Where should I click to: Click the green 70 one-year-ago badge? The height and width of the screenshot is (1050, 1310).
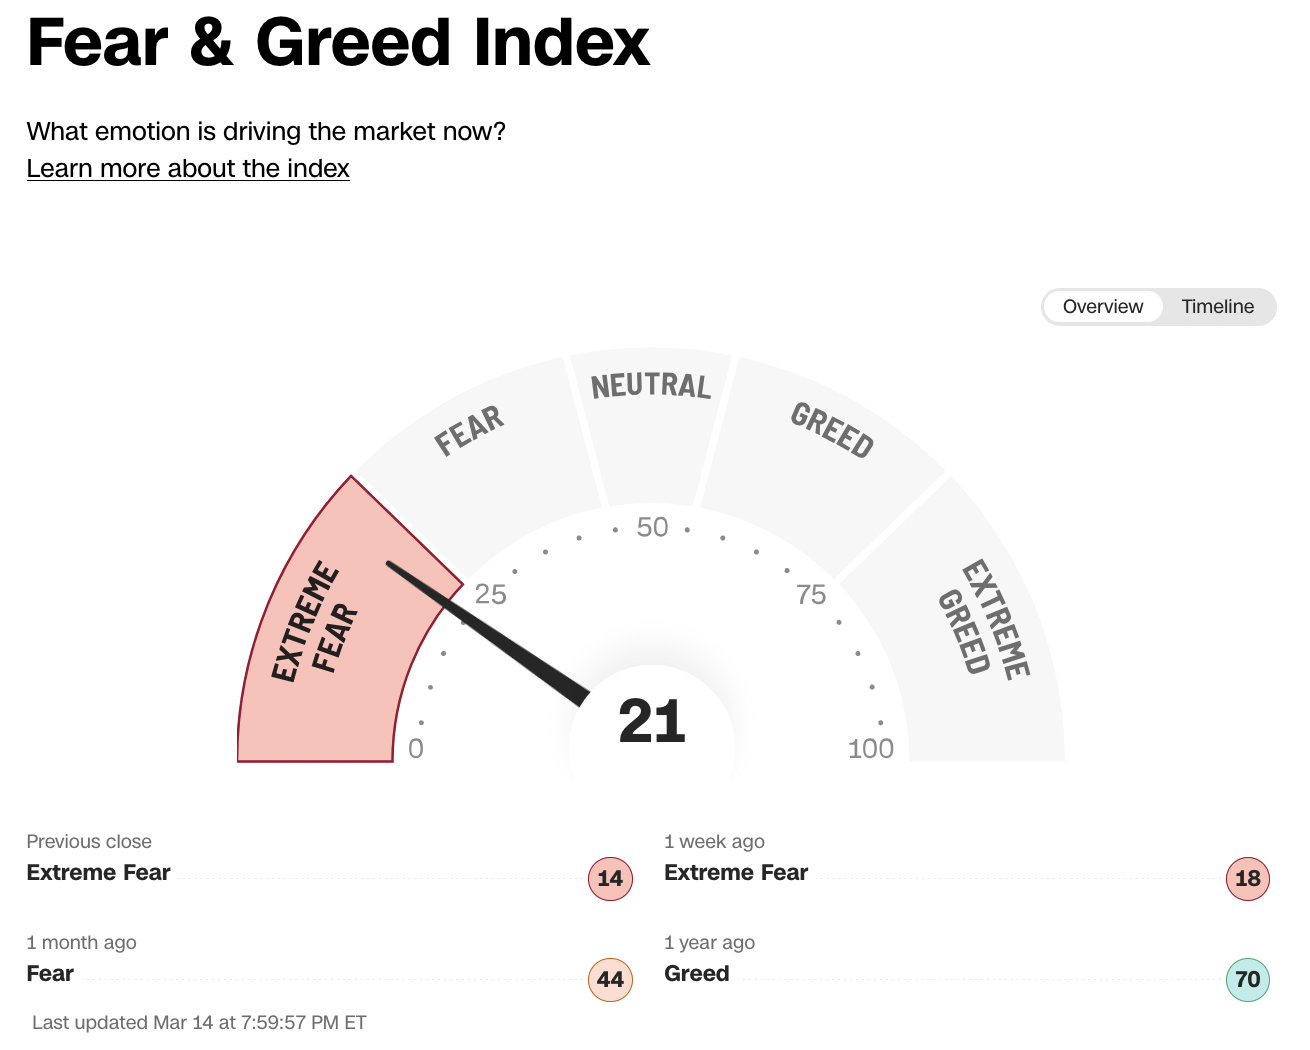[1247, 980]
